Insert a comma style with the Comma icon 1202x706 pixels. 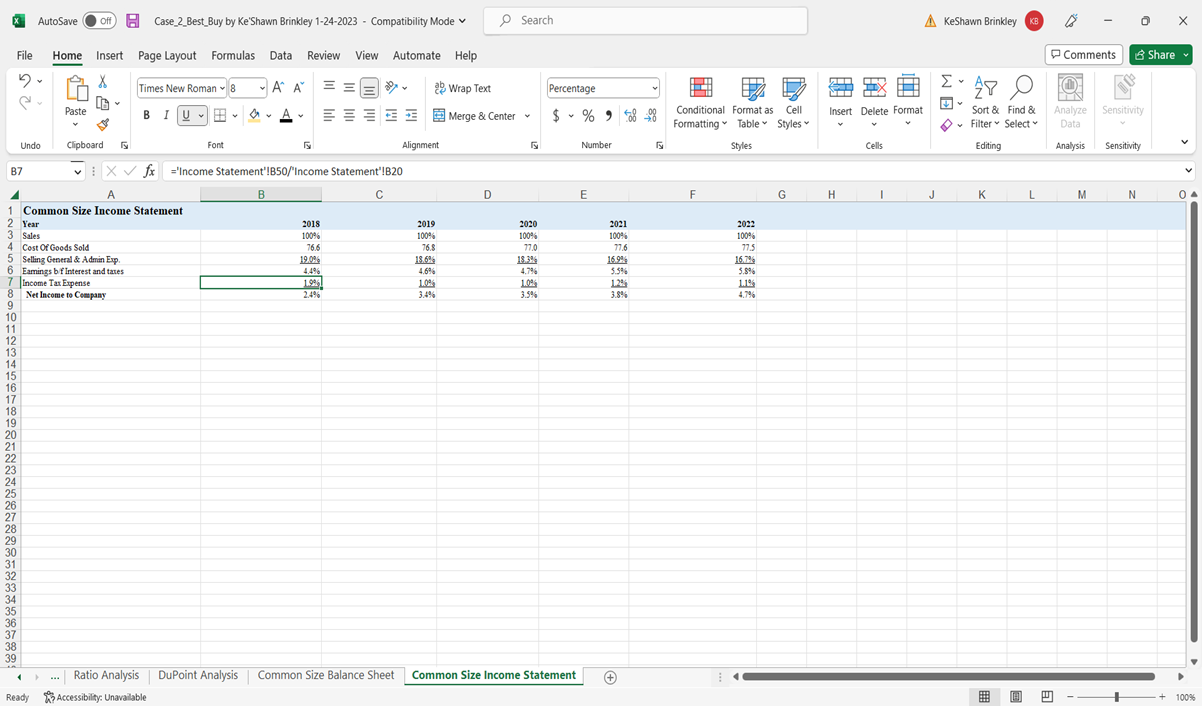click(608, 115)
